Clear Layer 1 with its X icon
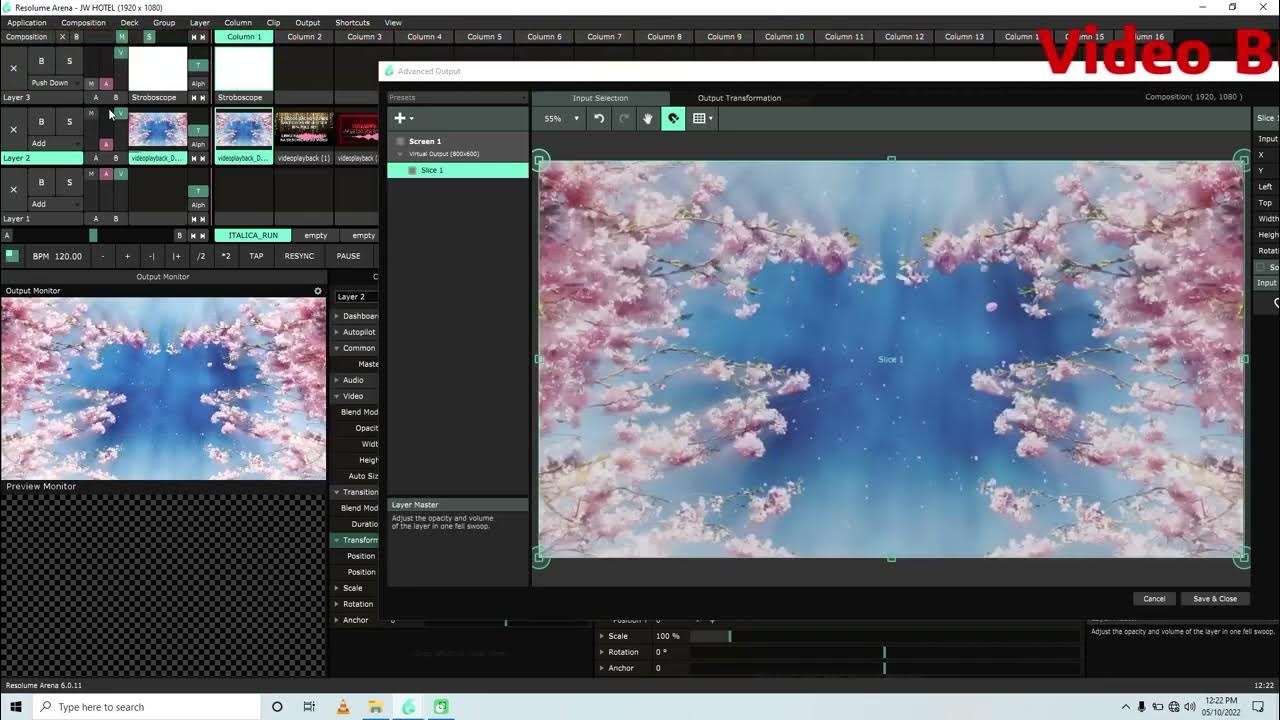Viewport: 1280px width, 720px height. [x=13, y=190]
